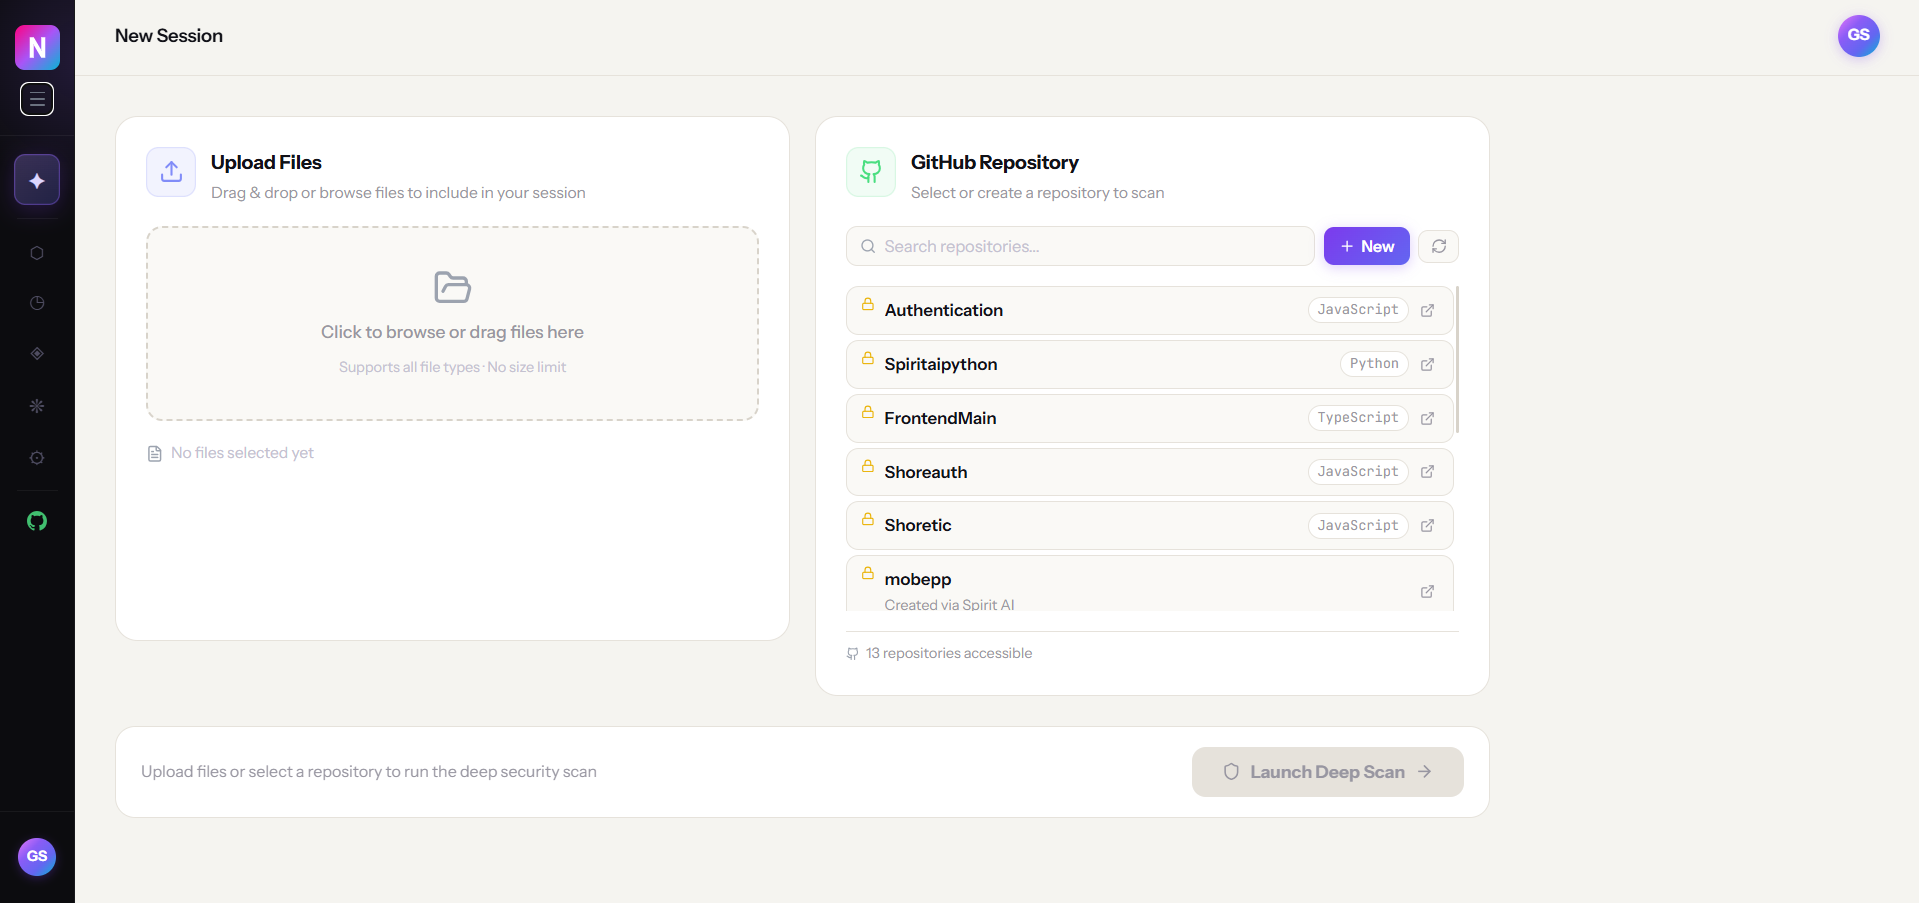The image size is (1919, 903).
Task: Click the repository list scrollbar
Action: [1457, 360]
